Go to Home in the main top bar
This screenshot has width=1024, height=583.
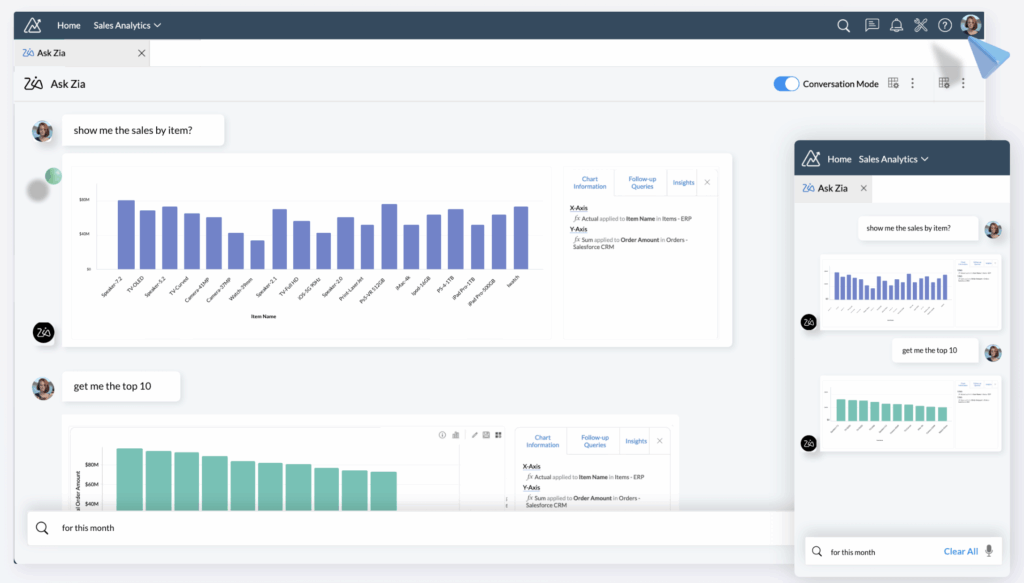(69, 25)
